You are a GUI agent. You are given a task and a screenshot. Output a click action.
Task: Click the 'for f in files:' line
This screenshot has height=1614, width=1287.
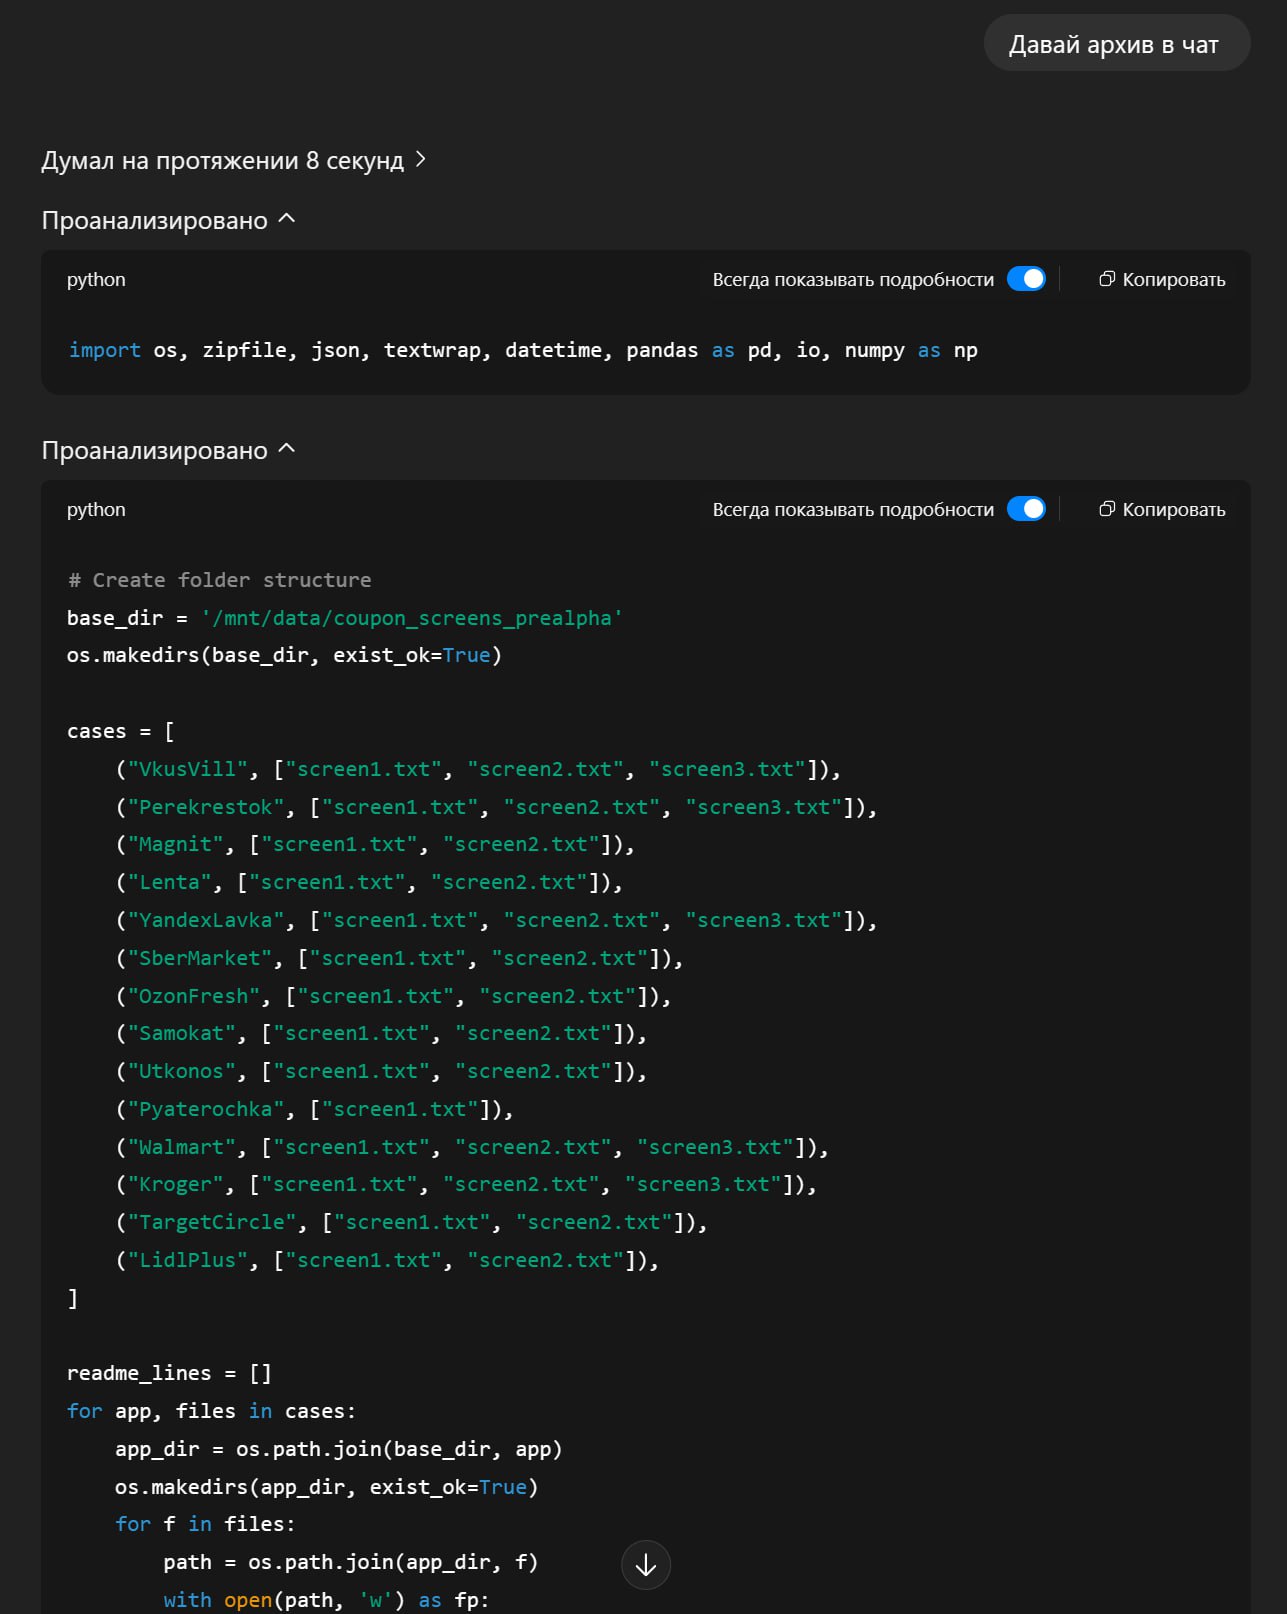click(205, 1524)
